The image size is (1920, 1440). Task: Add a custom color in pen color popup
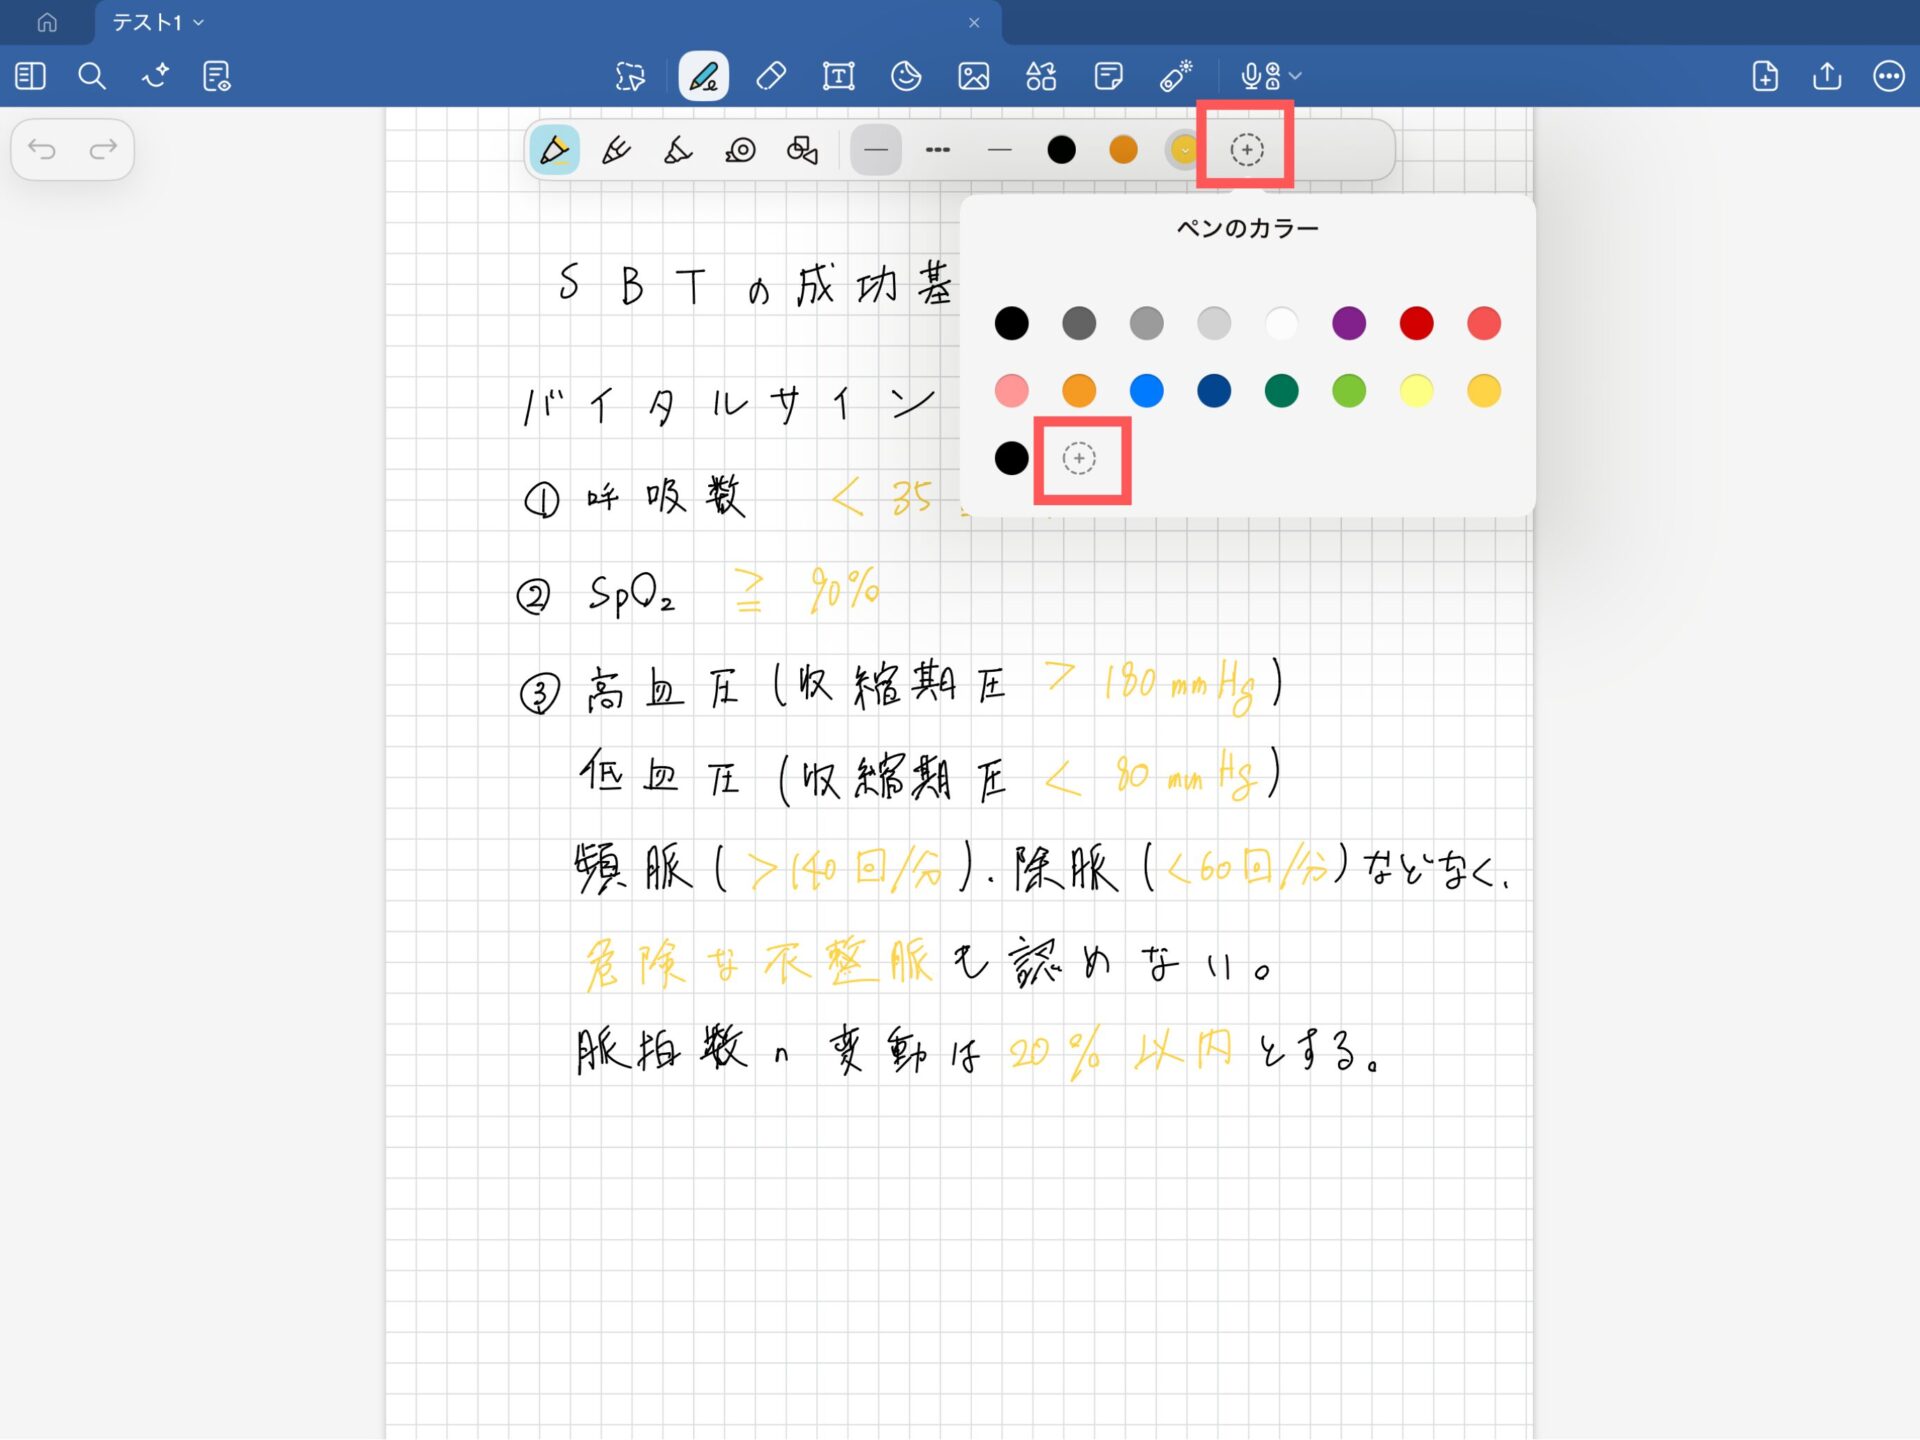click(x=1079, y=458)
